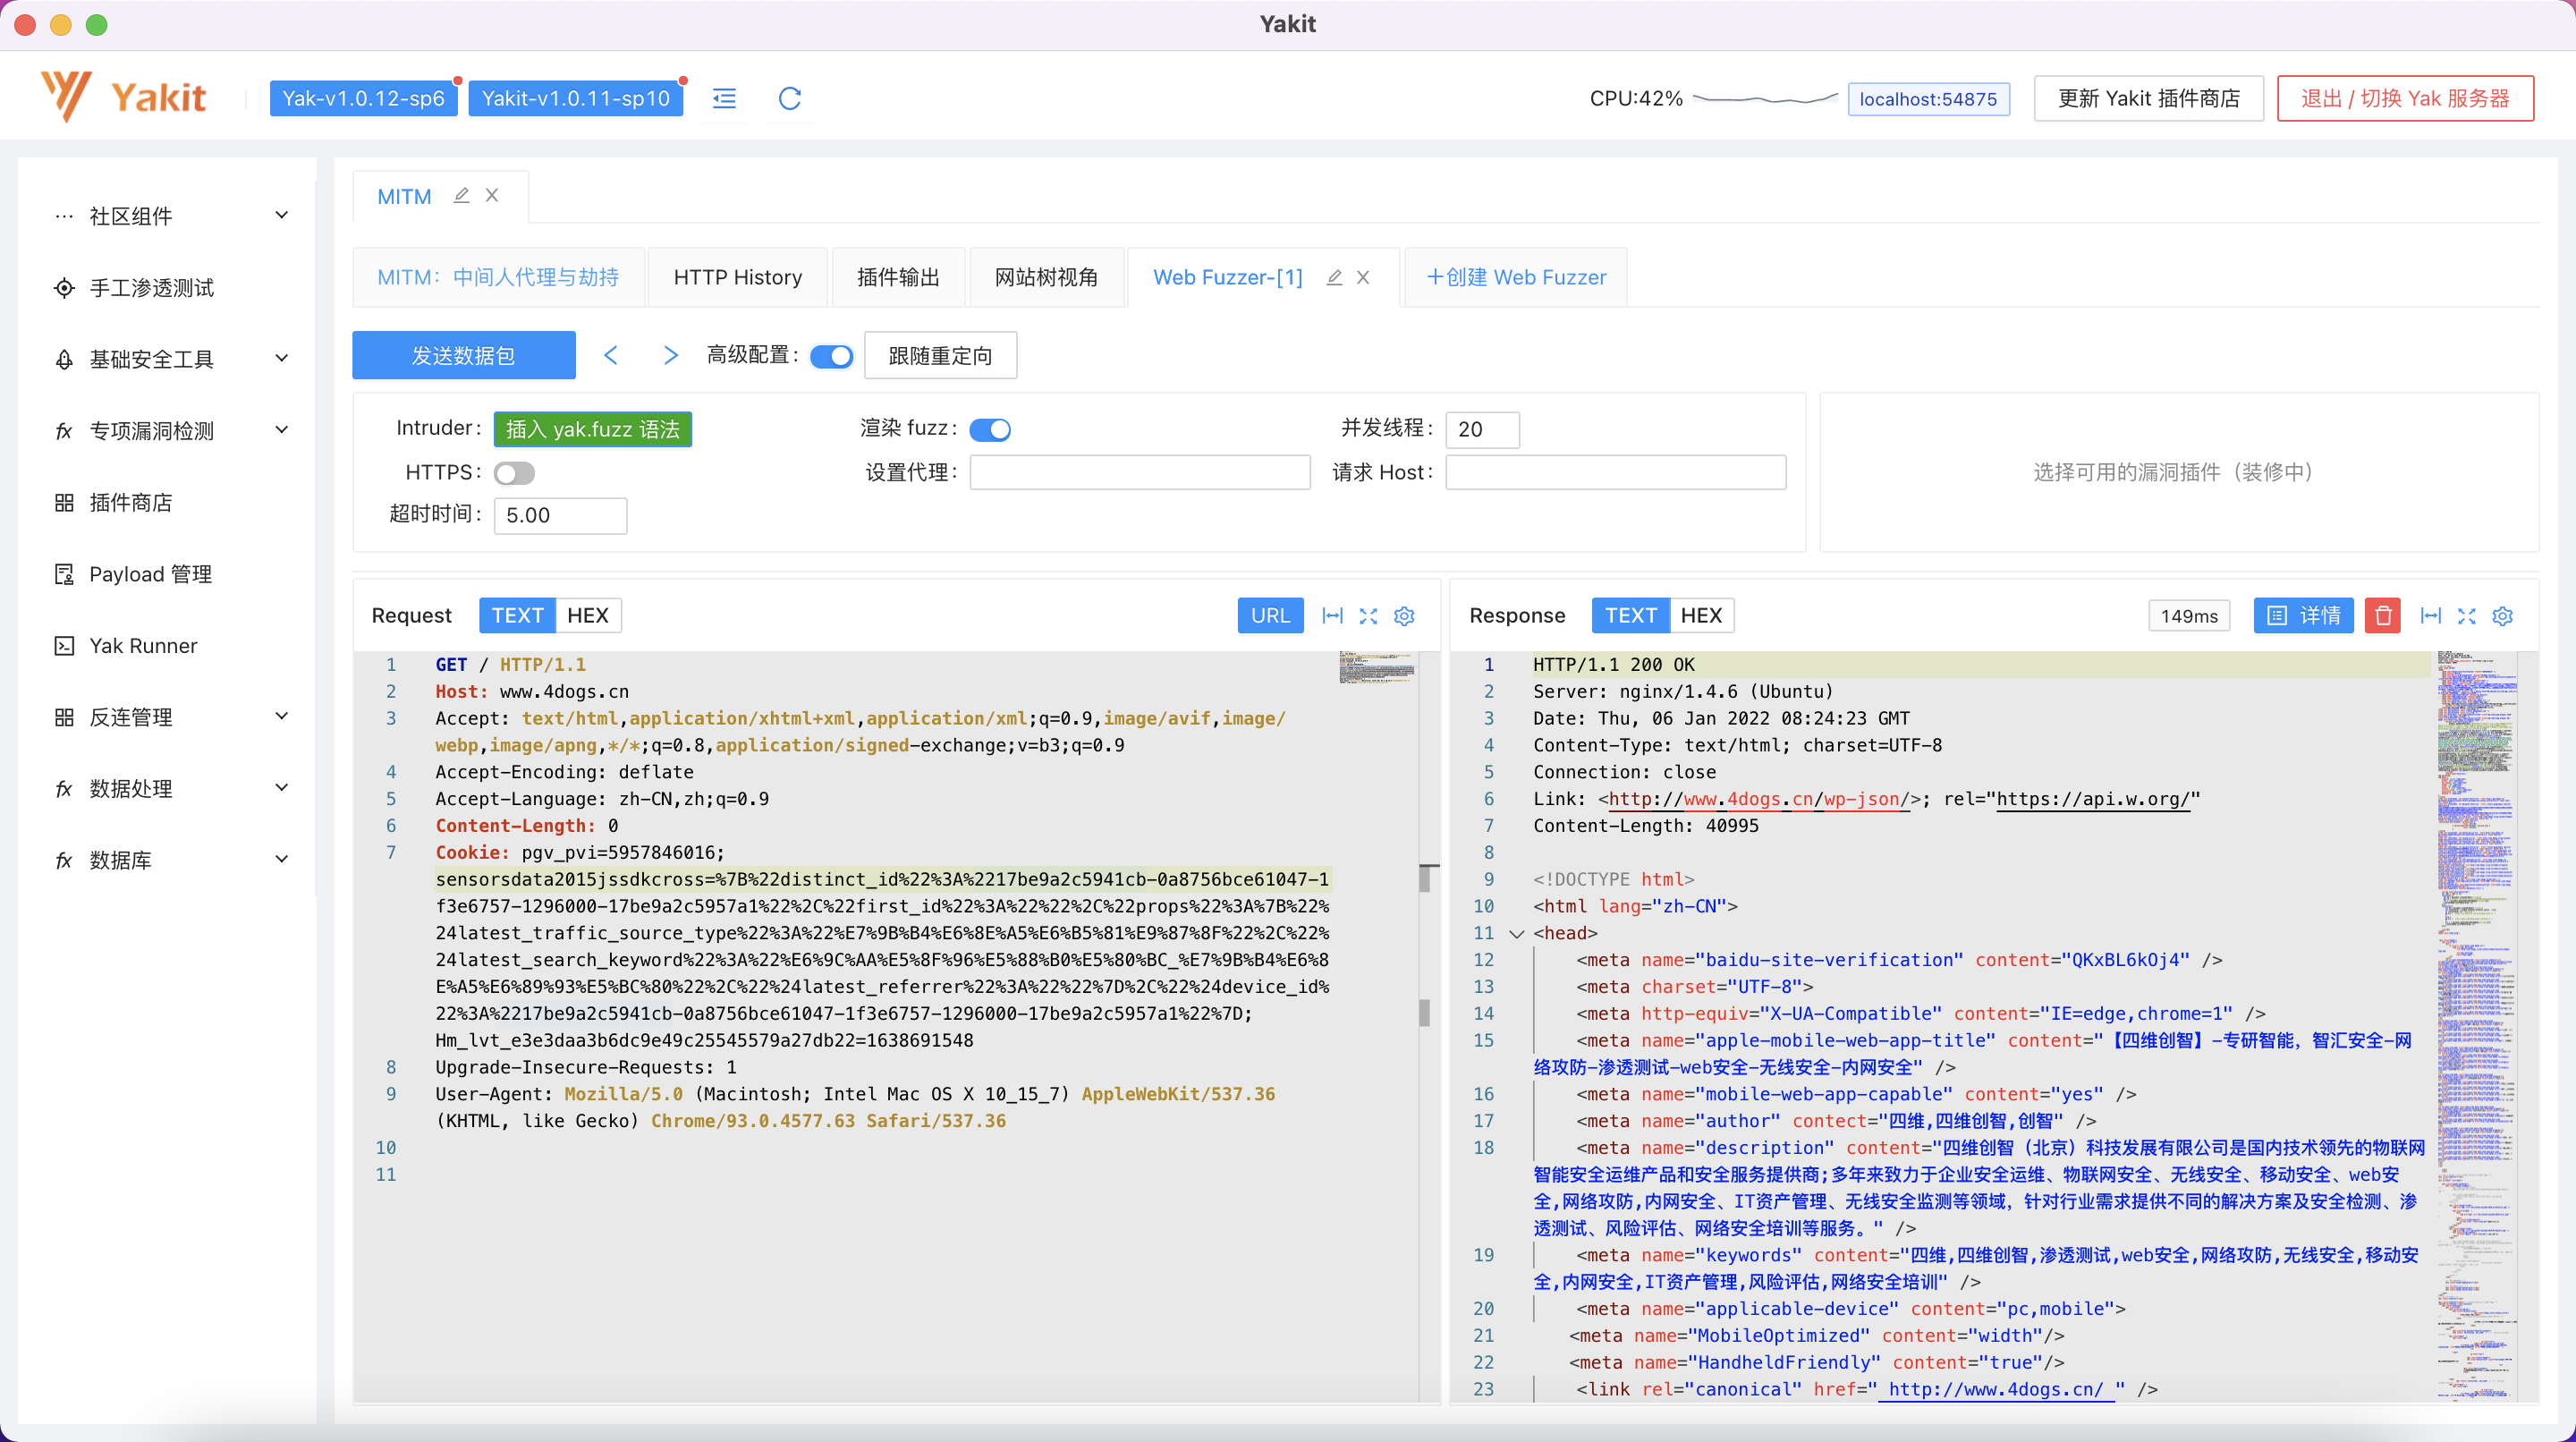Open Request panel settings gear
2576x1442 pixels.
[1404, 615]
